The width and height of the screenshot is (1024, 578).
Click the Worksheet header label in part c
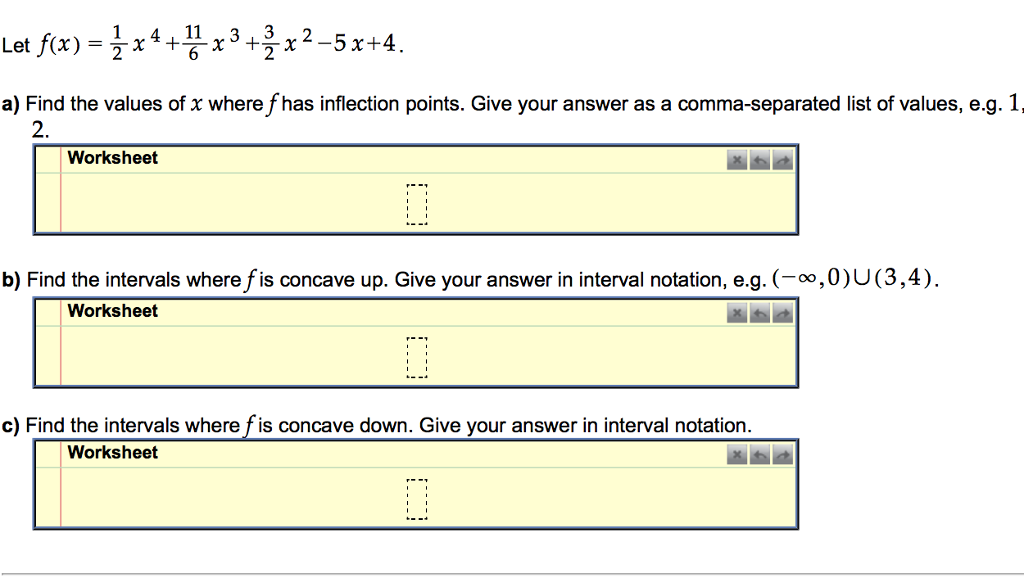click(x=113, y=452)
